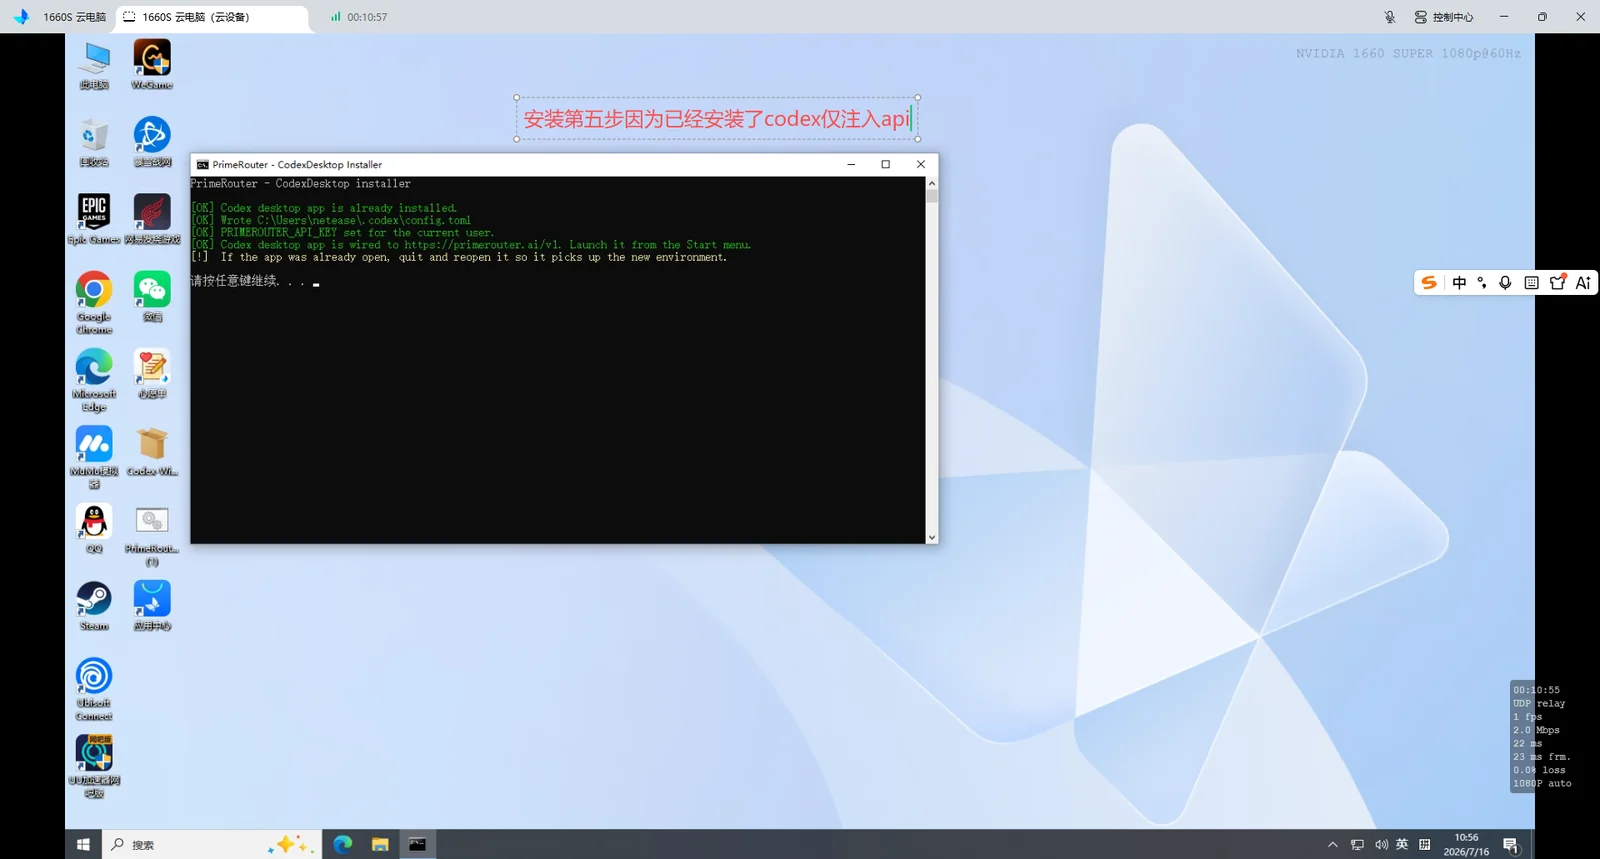Viewport: 1600px width, 859px height.
Task: Click the cloud PC app logo
Action: point(21,17)
